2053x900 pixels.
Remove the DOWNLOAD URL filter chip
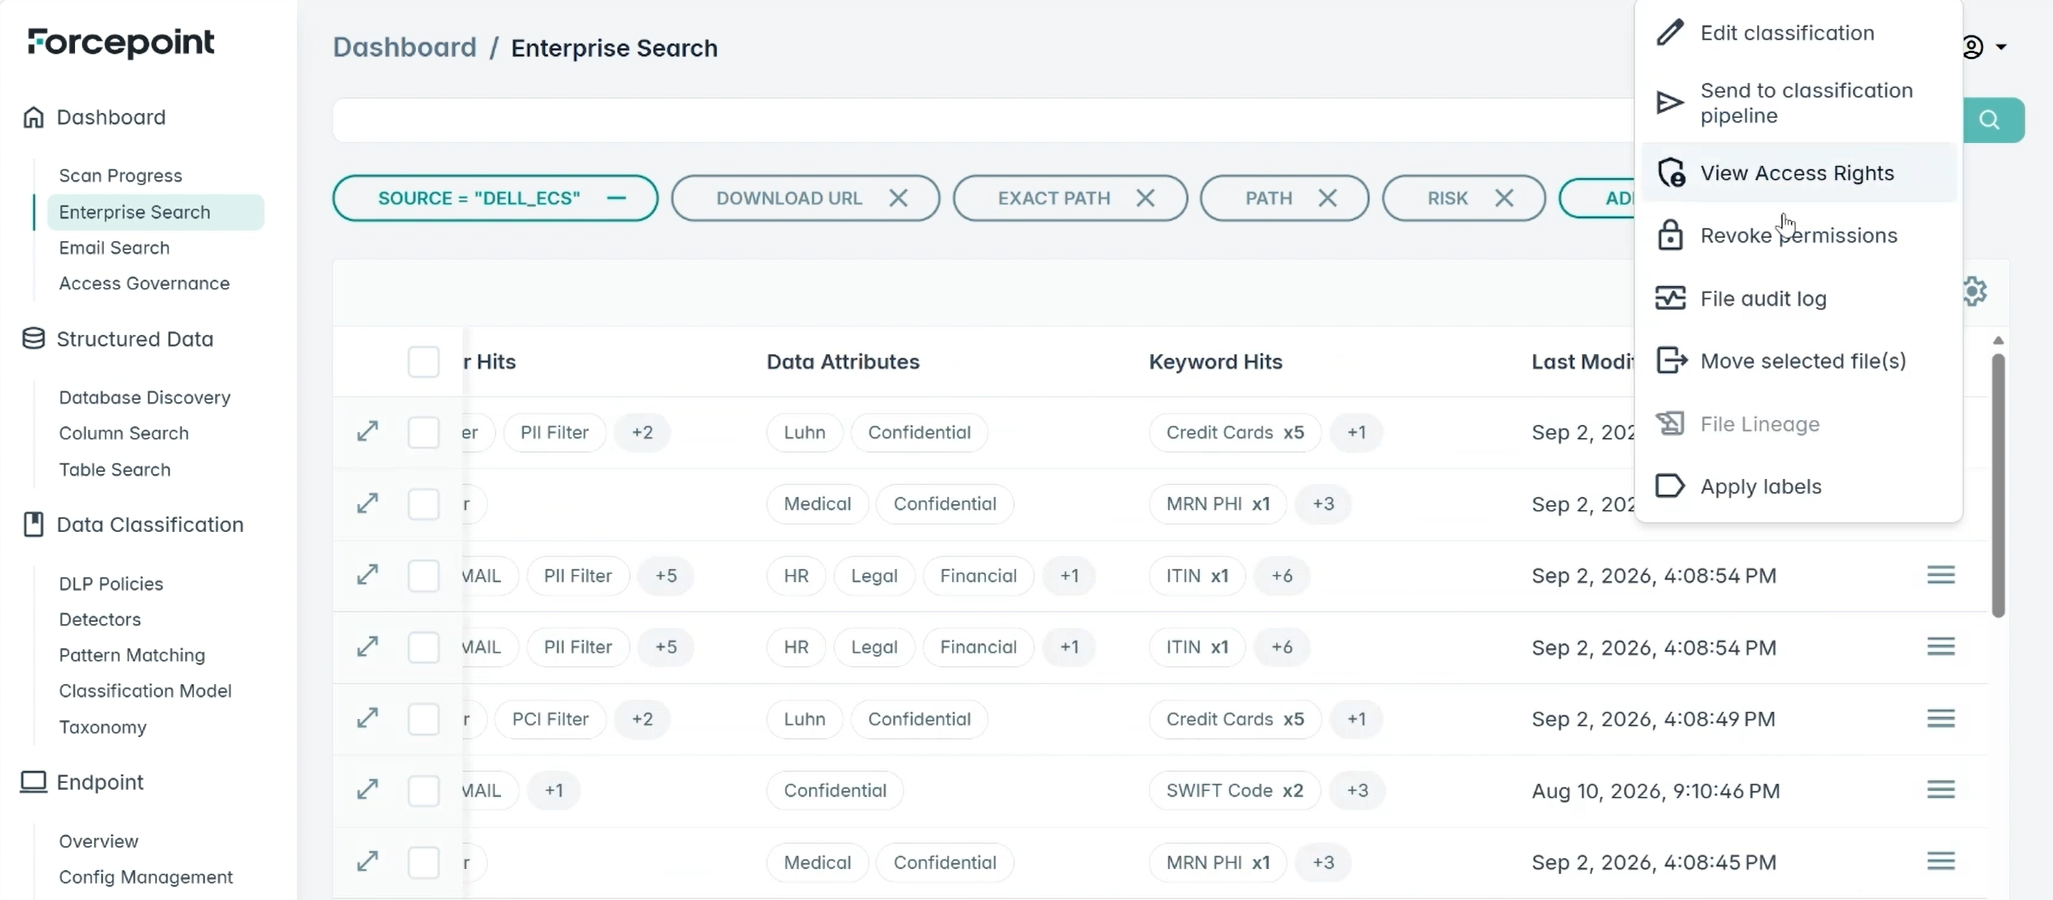point(898,198)
